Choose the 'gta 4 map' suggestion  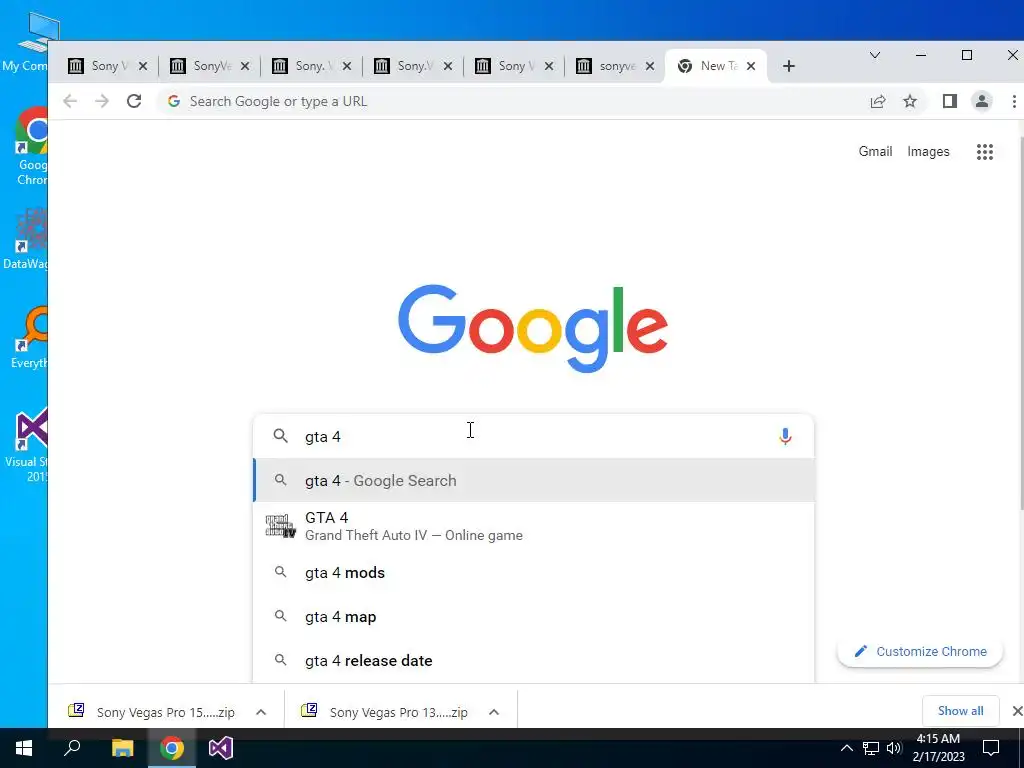pyautogui.click(x=534, y=616)
